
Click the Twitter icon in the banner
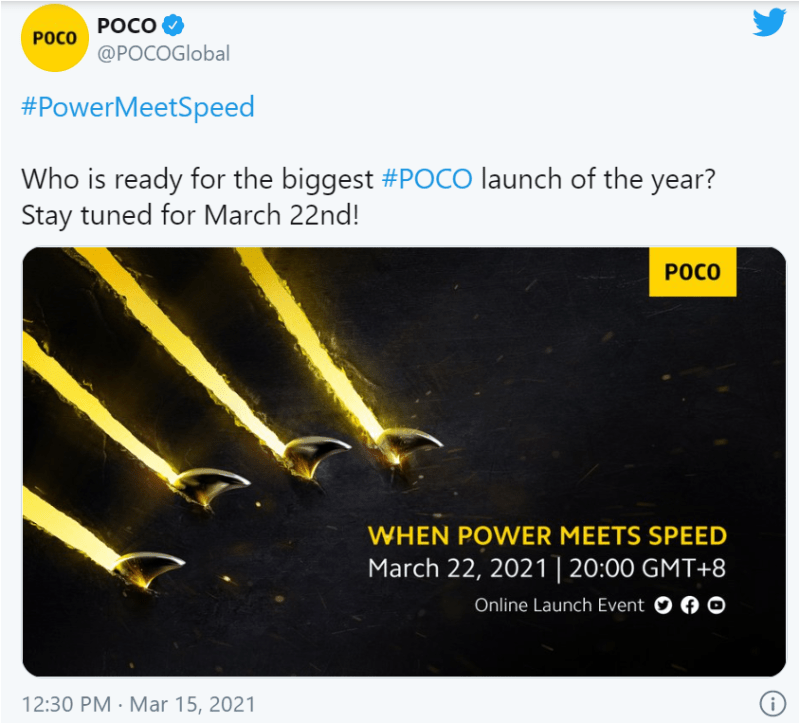coord(662,605)
